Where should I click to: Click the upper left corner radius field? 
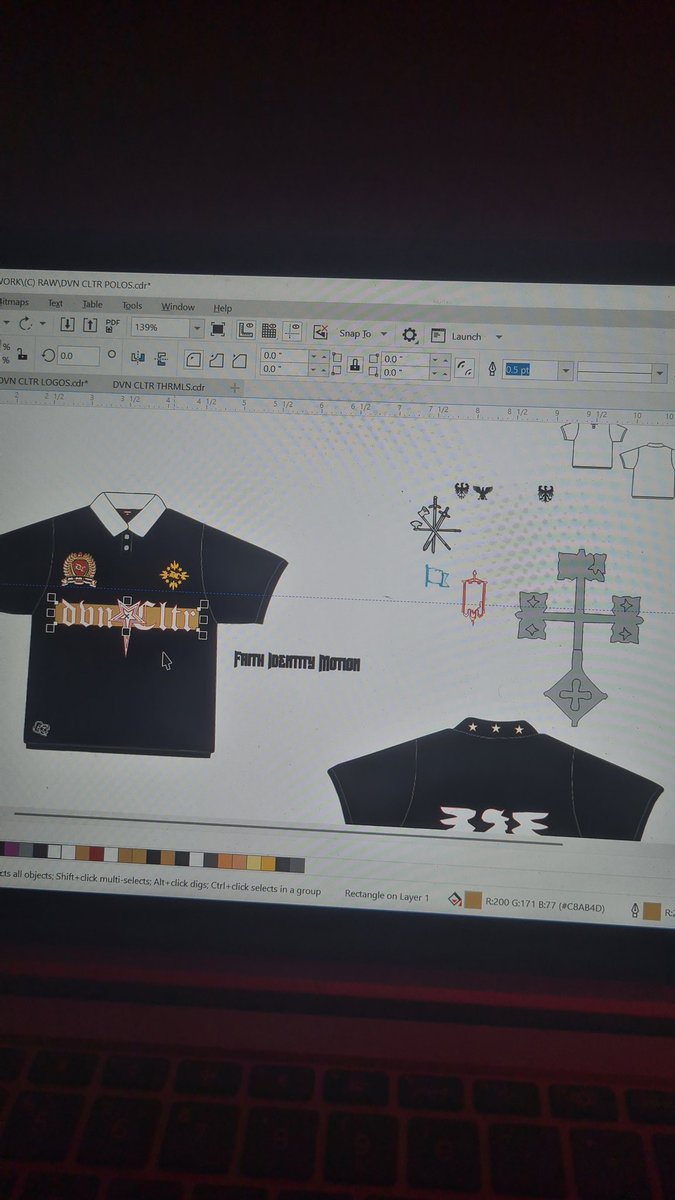pyautogui.click(x=285, y=356)
